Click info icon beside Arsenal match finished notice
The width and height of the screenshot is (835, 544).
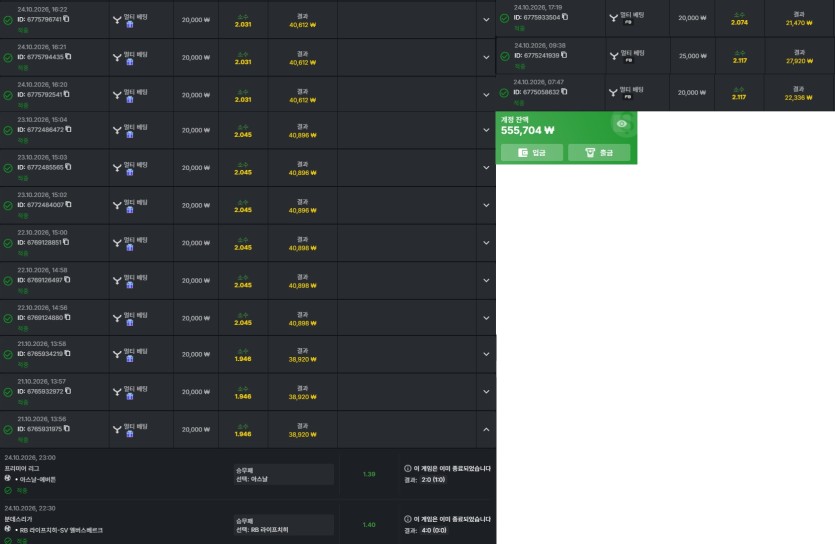pyautogui.click(x=408, y=468)
